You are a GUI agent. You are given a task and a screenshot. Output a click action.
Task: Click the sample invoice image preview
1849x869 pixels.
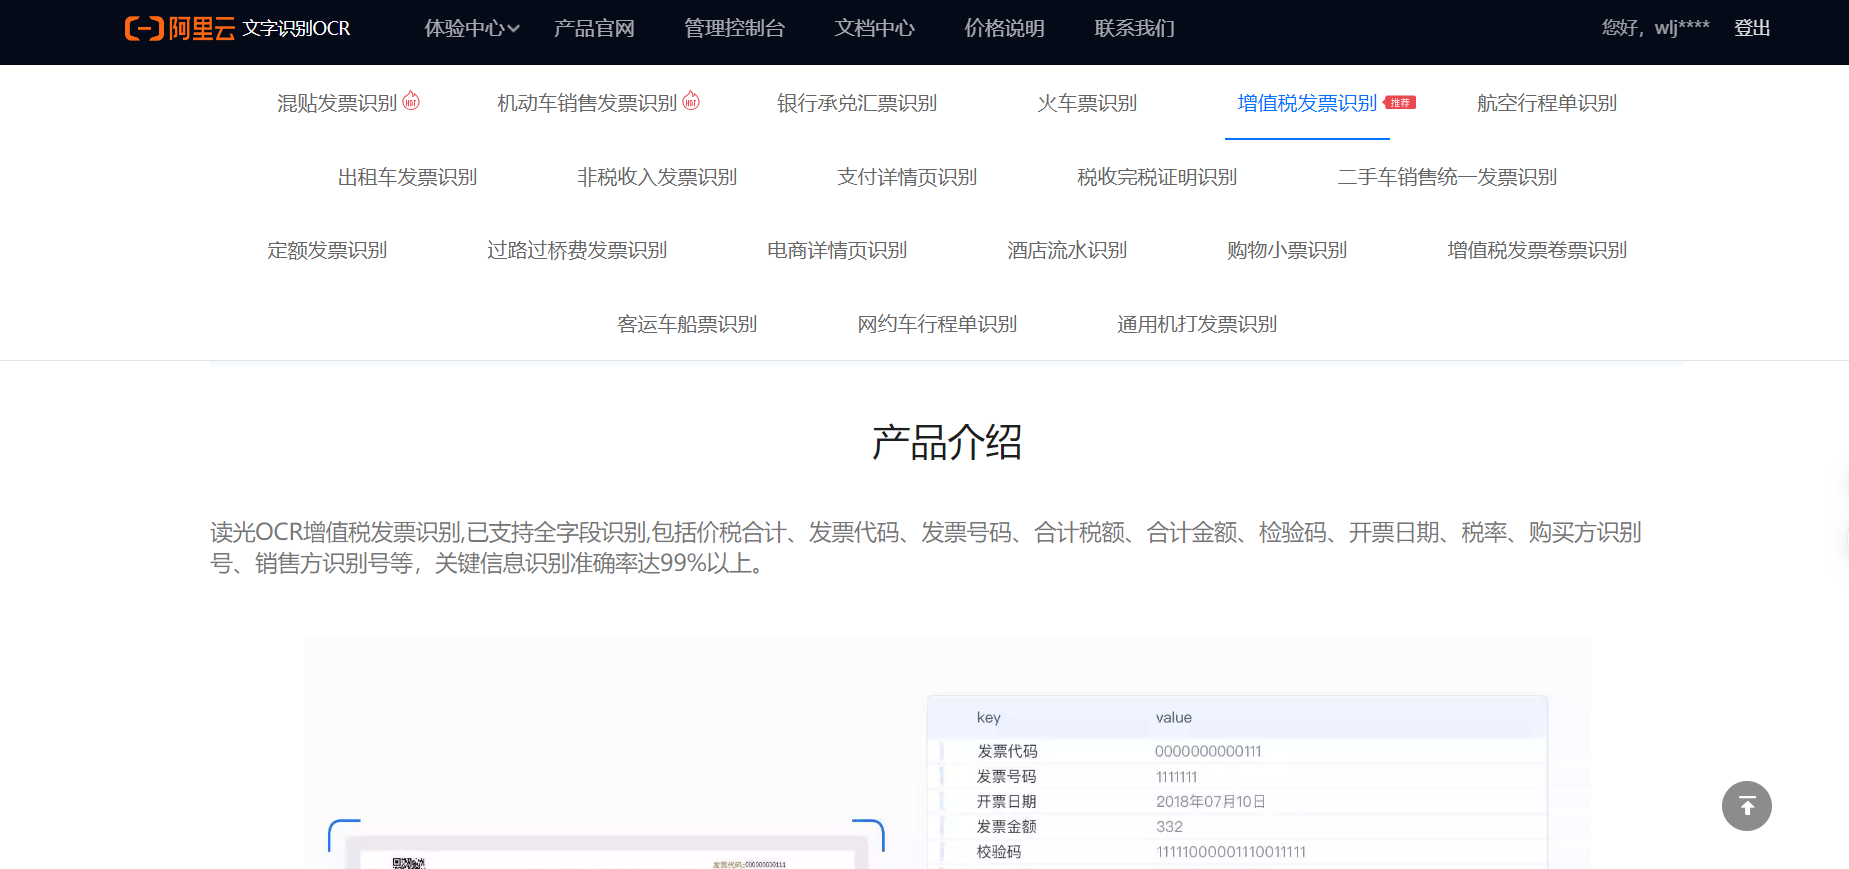[x=607, y=845]
